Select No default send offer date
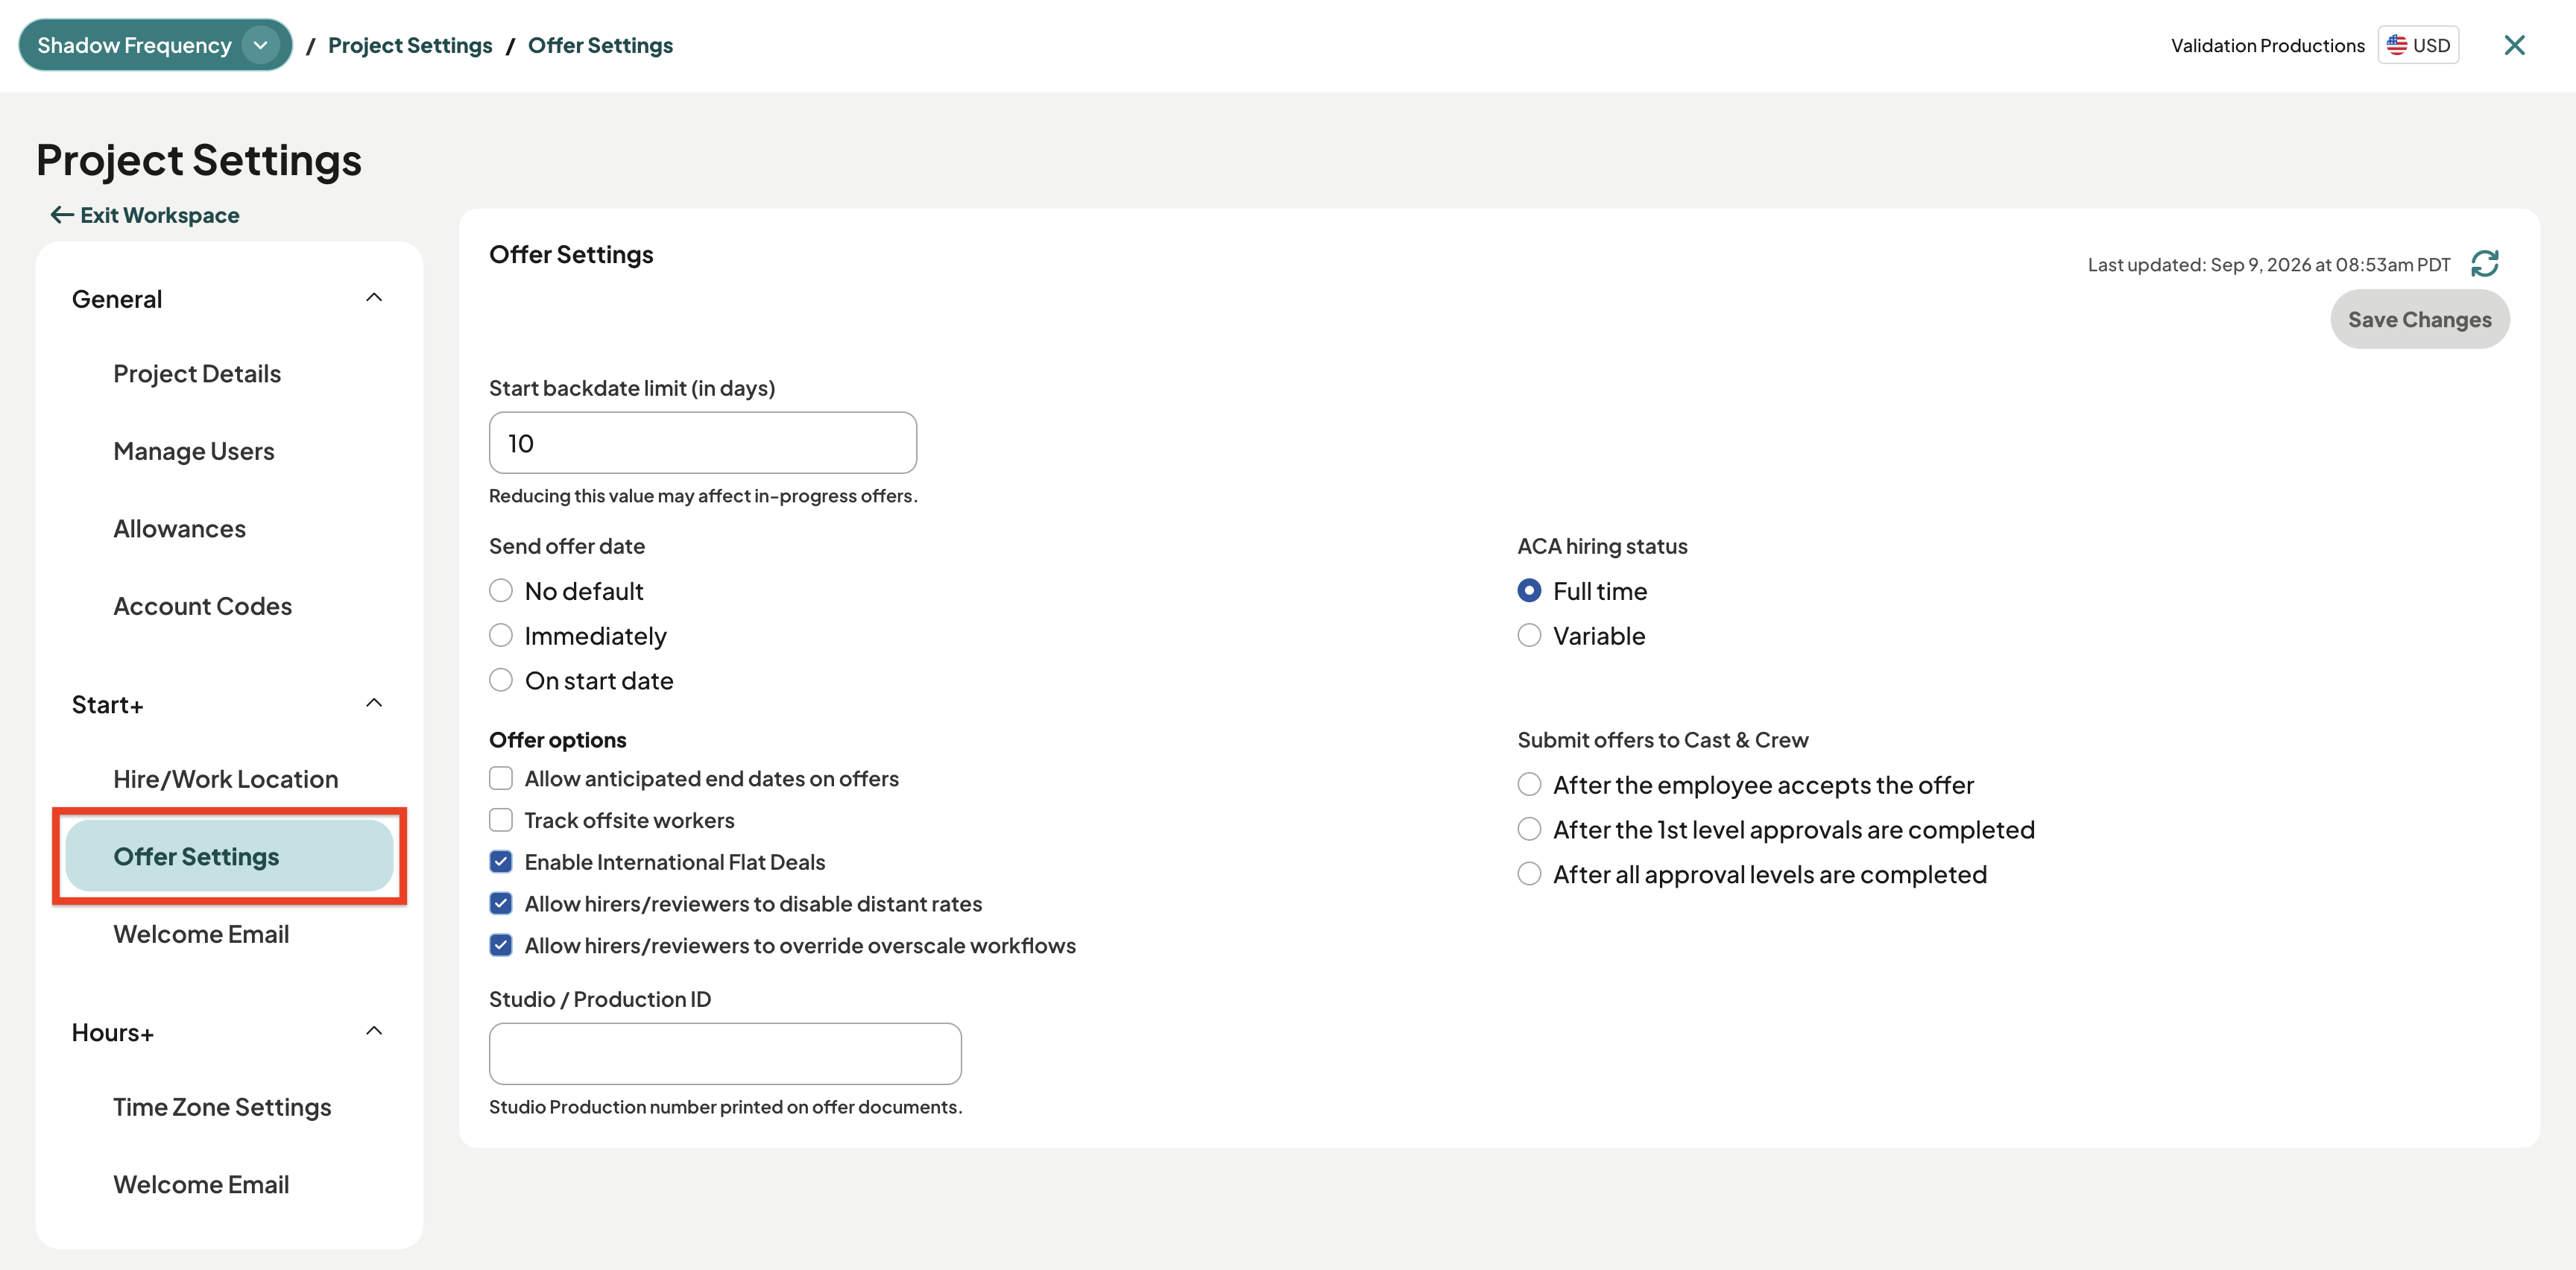Viewport: 2576px width, 1270px height. [x=501, y=591]
